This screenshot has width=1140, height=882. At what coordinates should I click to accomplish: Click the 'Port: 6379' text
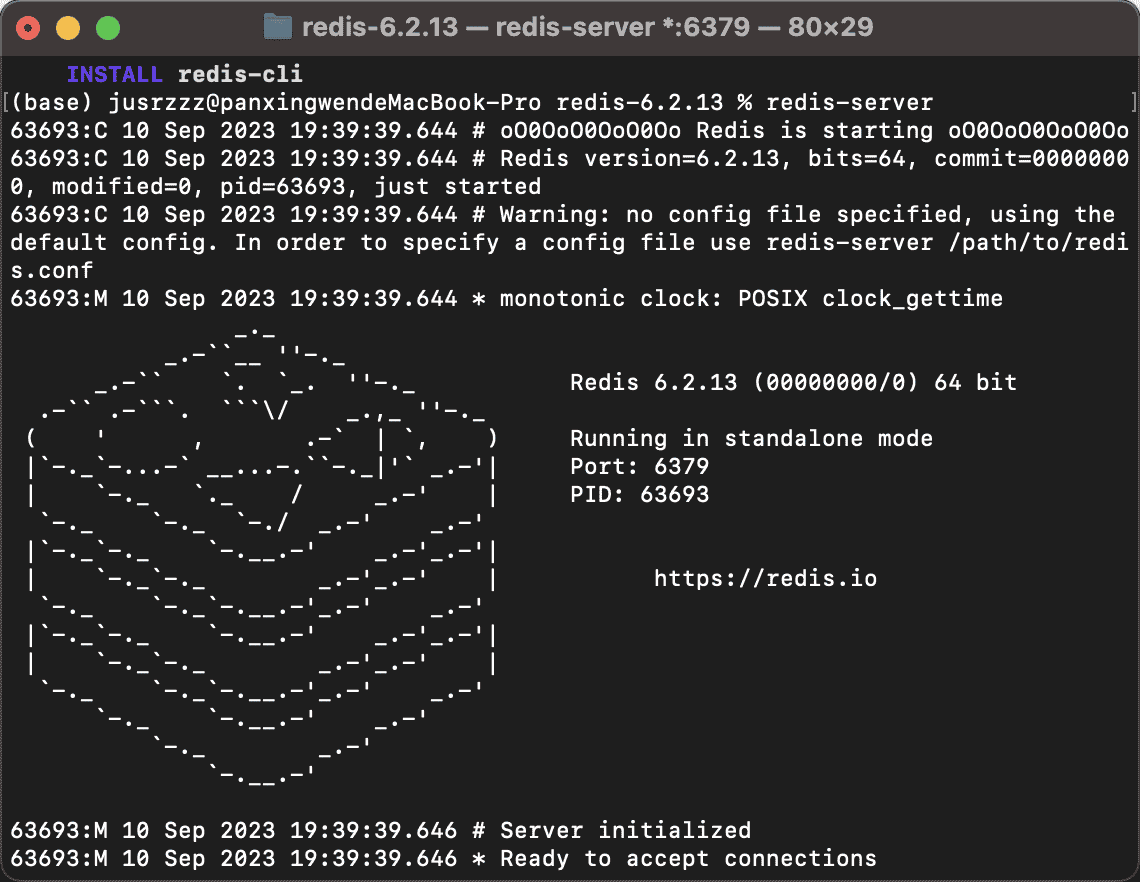click(x=639, y=466)
